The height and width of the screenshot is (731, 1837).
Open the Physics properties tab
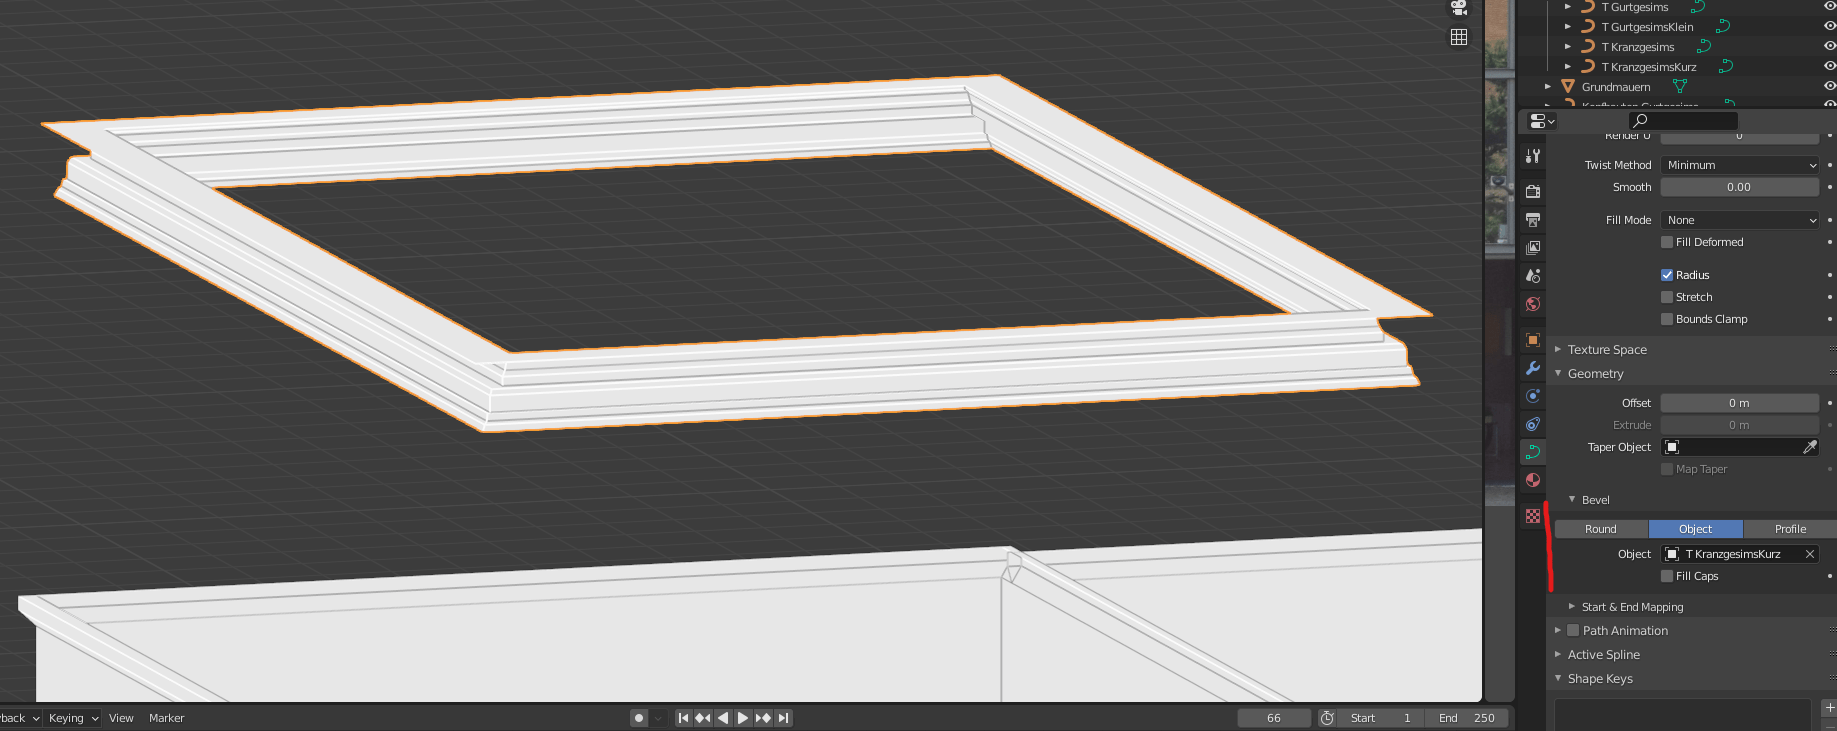(1533, 396)
